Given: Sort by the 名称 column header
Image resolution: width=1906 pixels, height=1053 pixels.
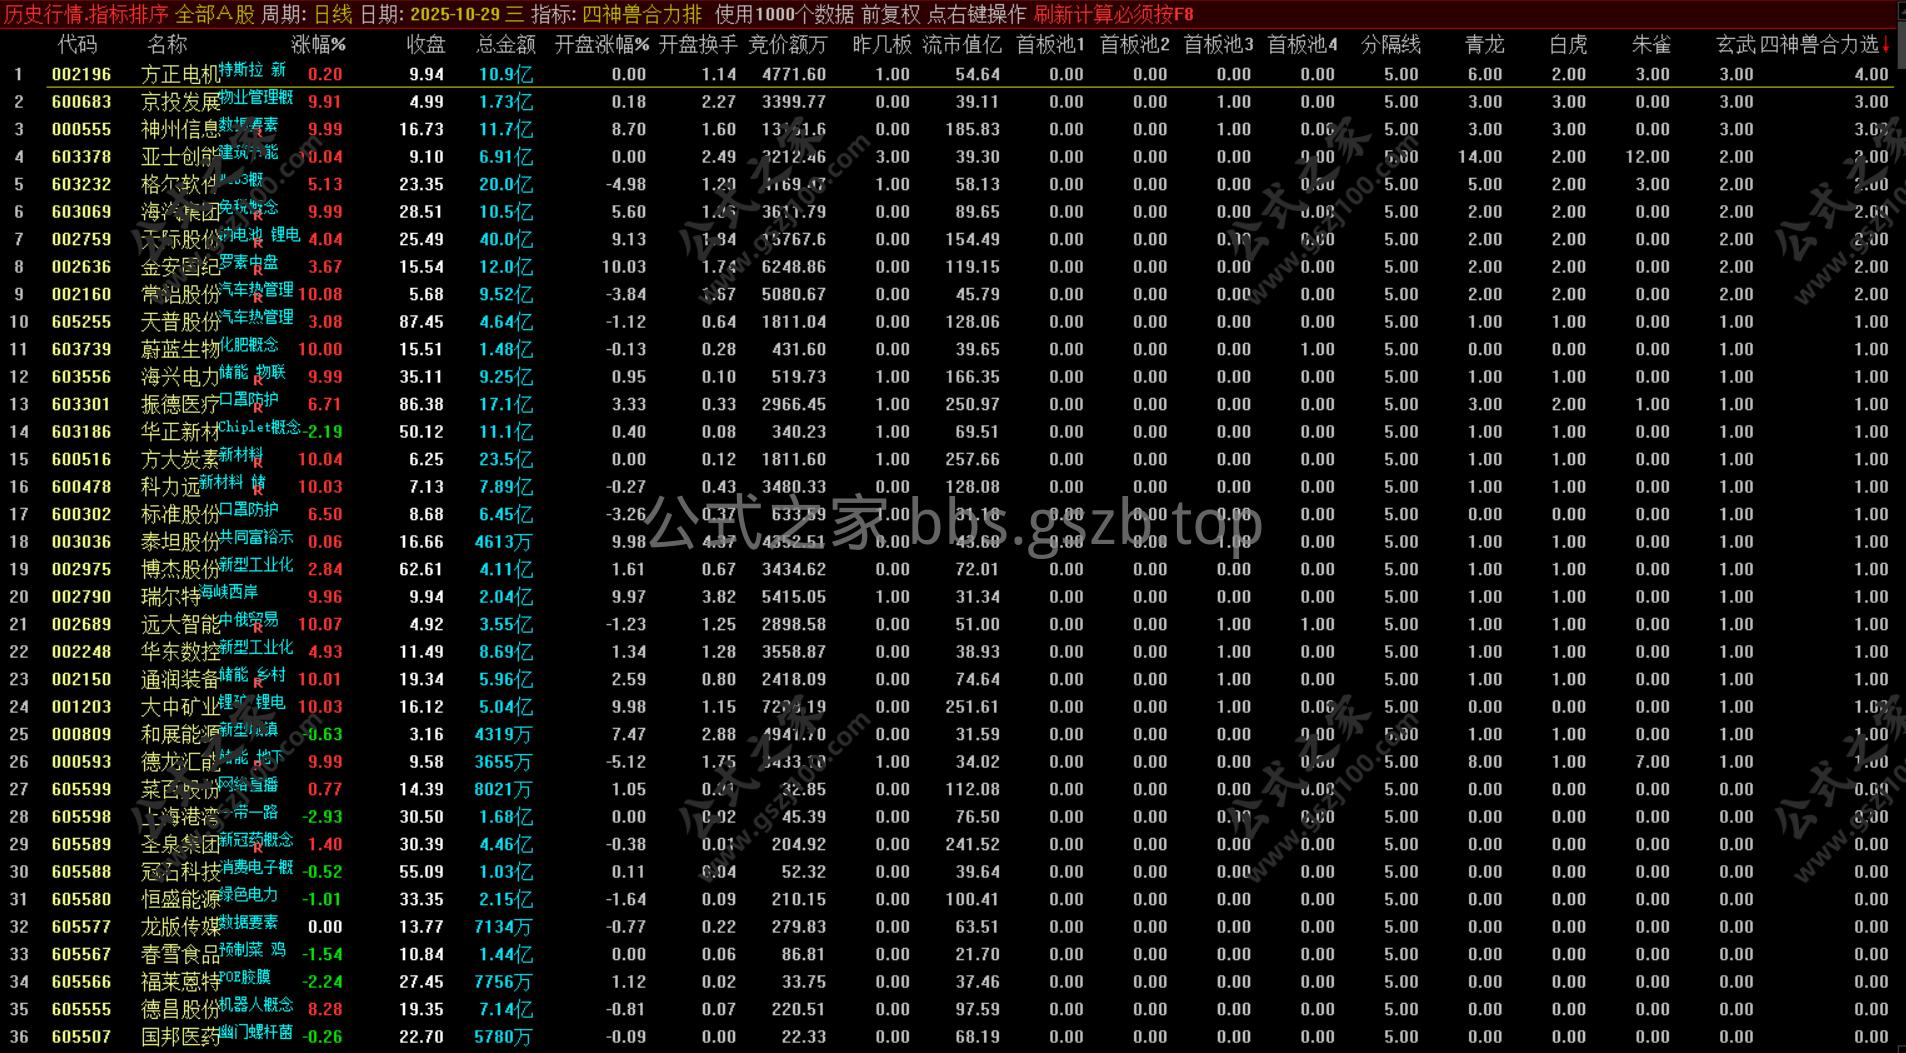Looking at the screenshot, I should pos(166,44).
